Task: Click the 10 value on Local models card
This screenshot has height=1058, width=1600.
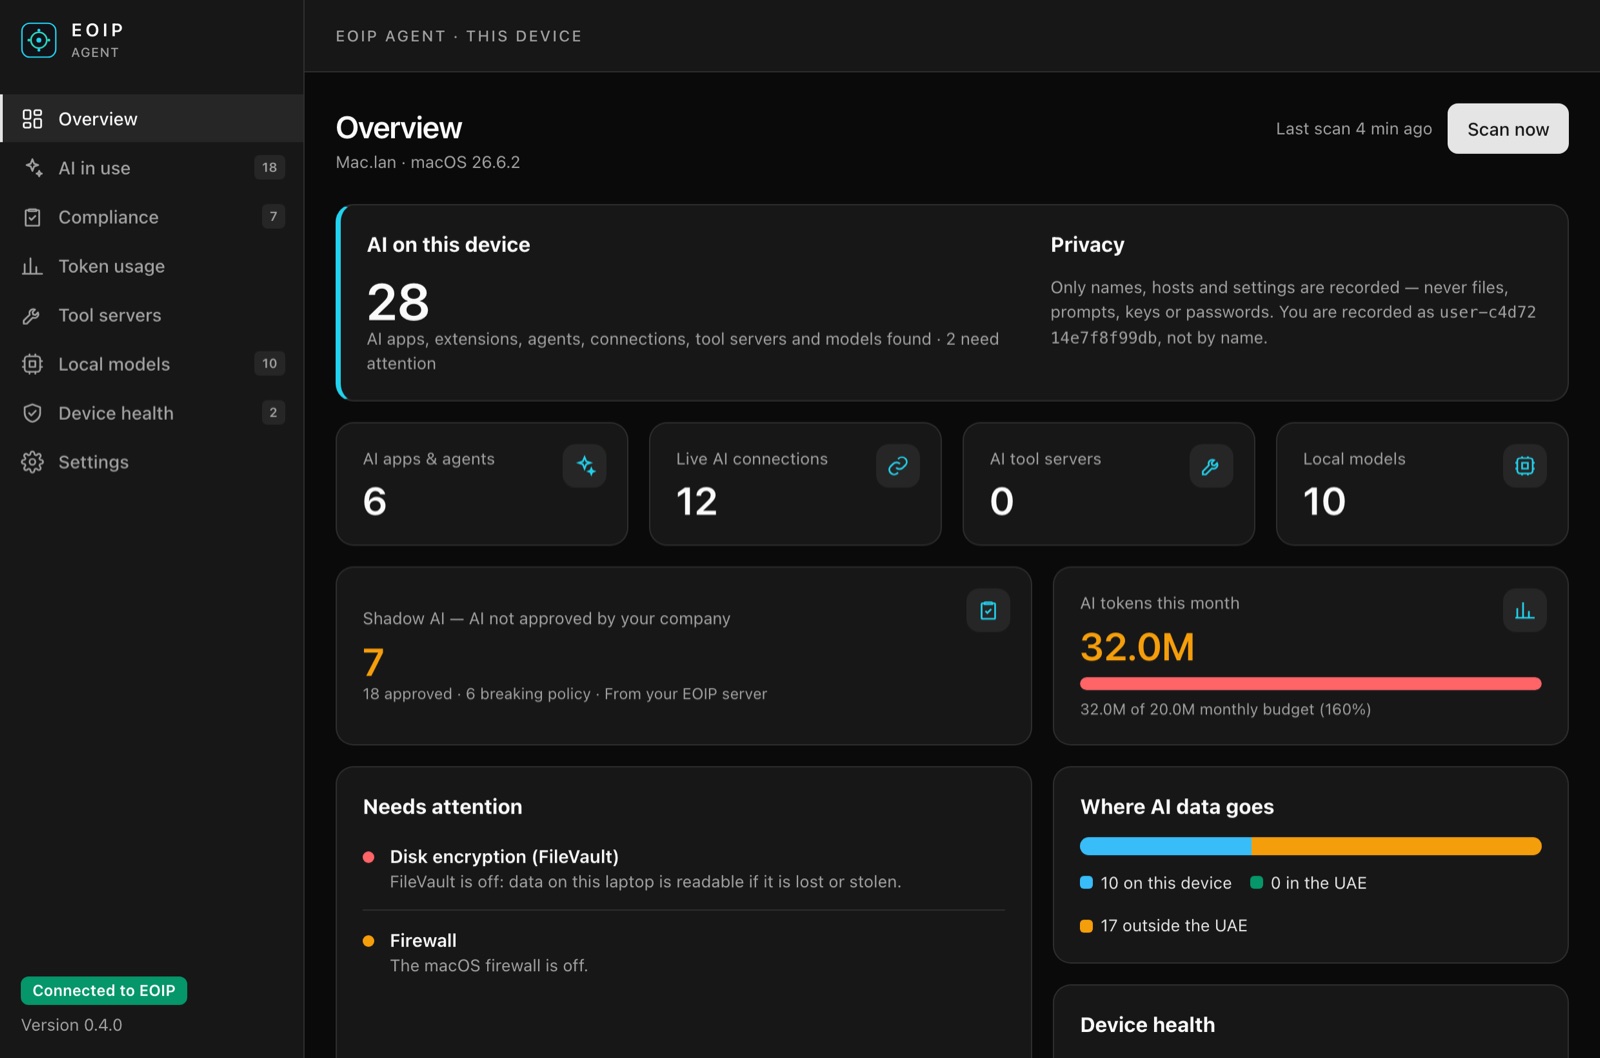Action: (1324, 501)
